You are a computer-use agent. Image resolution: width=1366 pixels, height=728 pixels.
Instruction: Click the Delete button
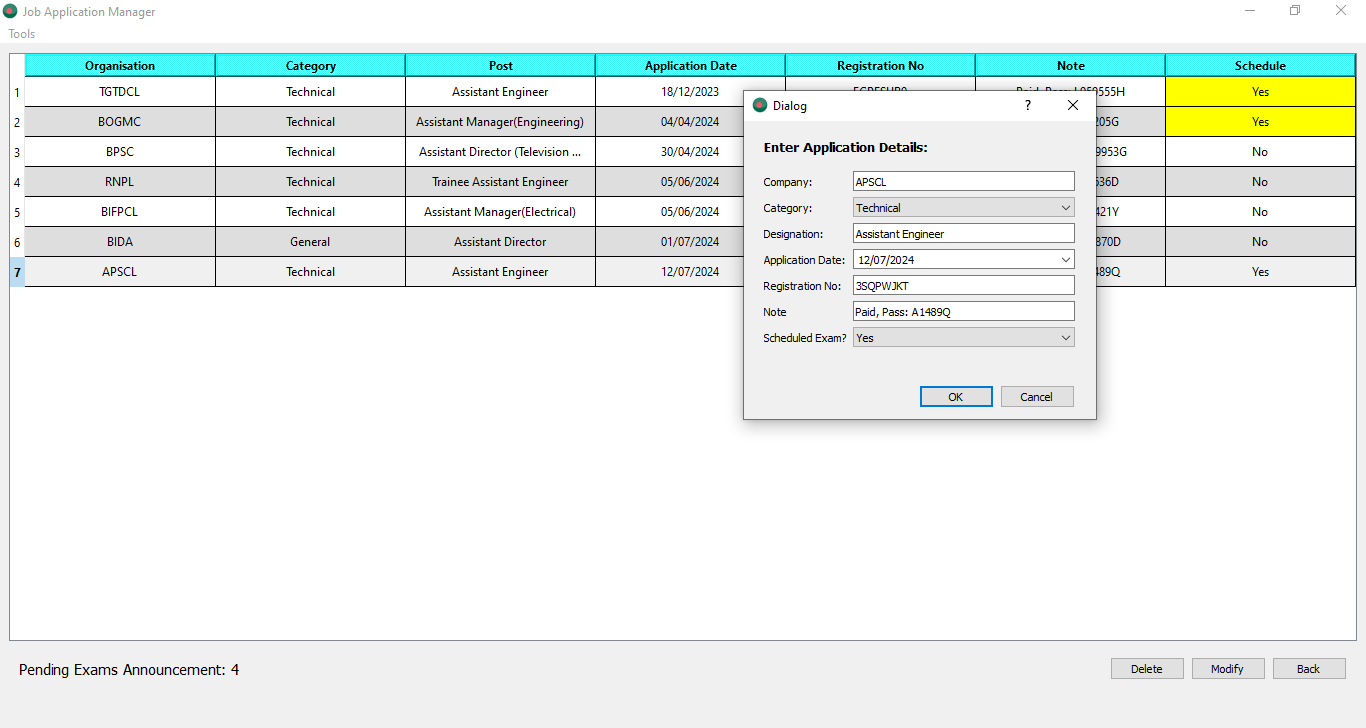(1147, 669)
